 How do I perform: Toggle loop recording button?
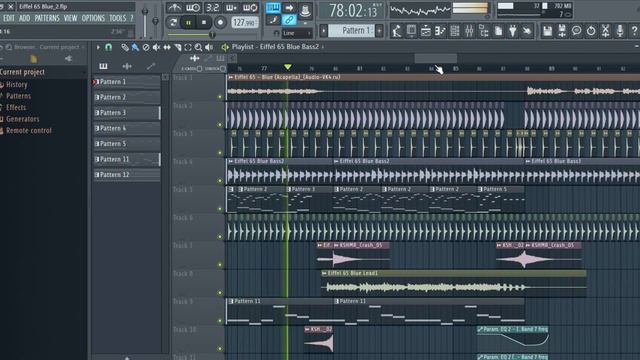[250, 8]
